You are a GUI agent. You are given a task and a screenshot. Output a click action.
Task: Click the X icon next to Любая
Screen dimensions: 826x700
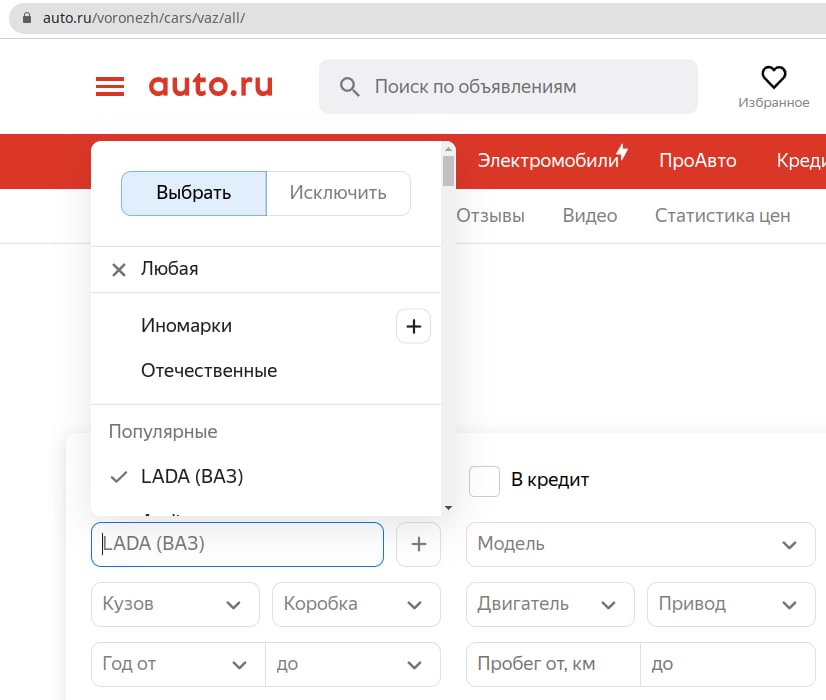click(x=119, y=270)
